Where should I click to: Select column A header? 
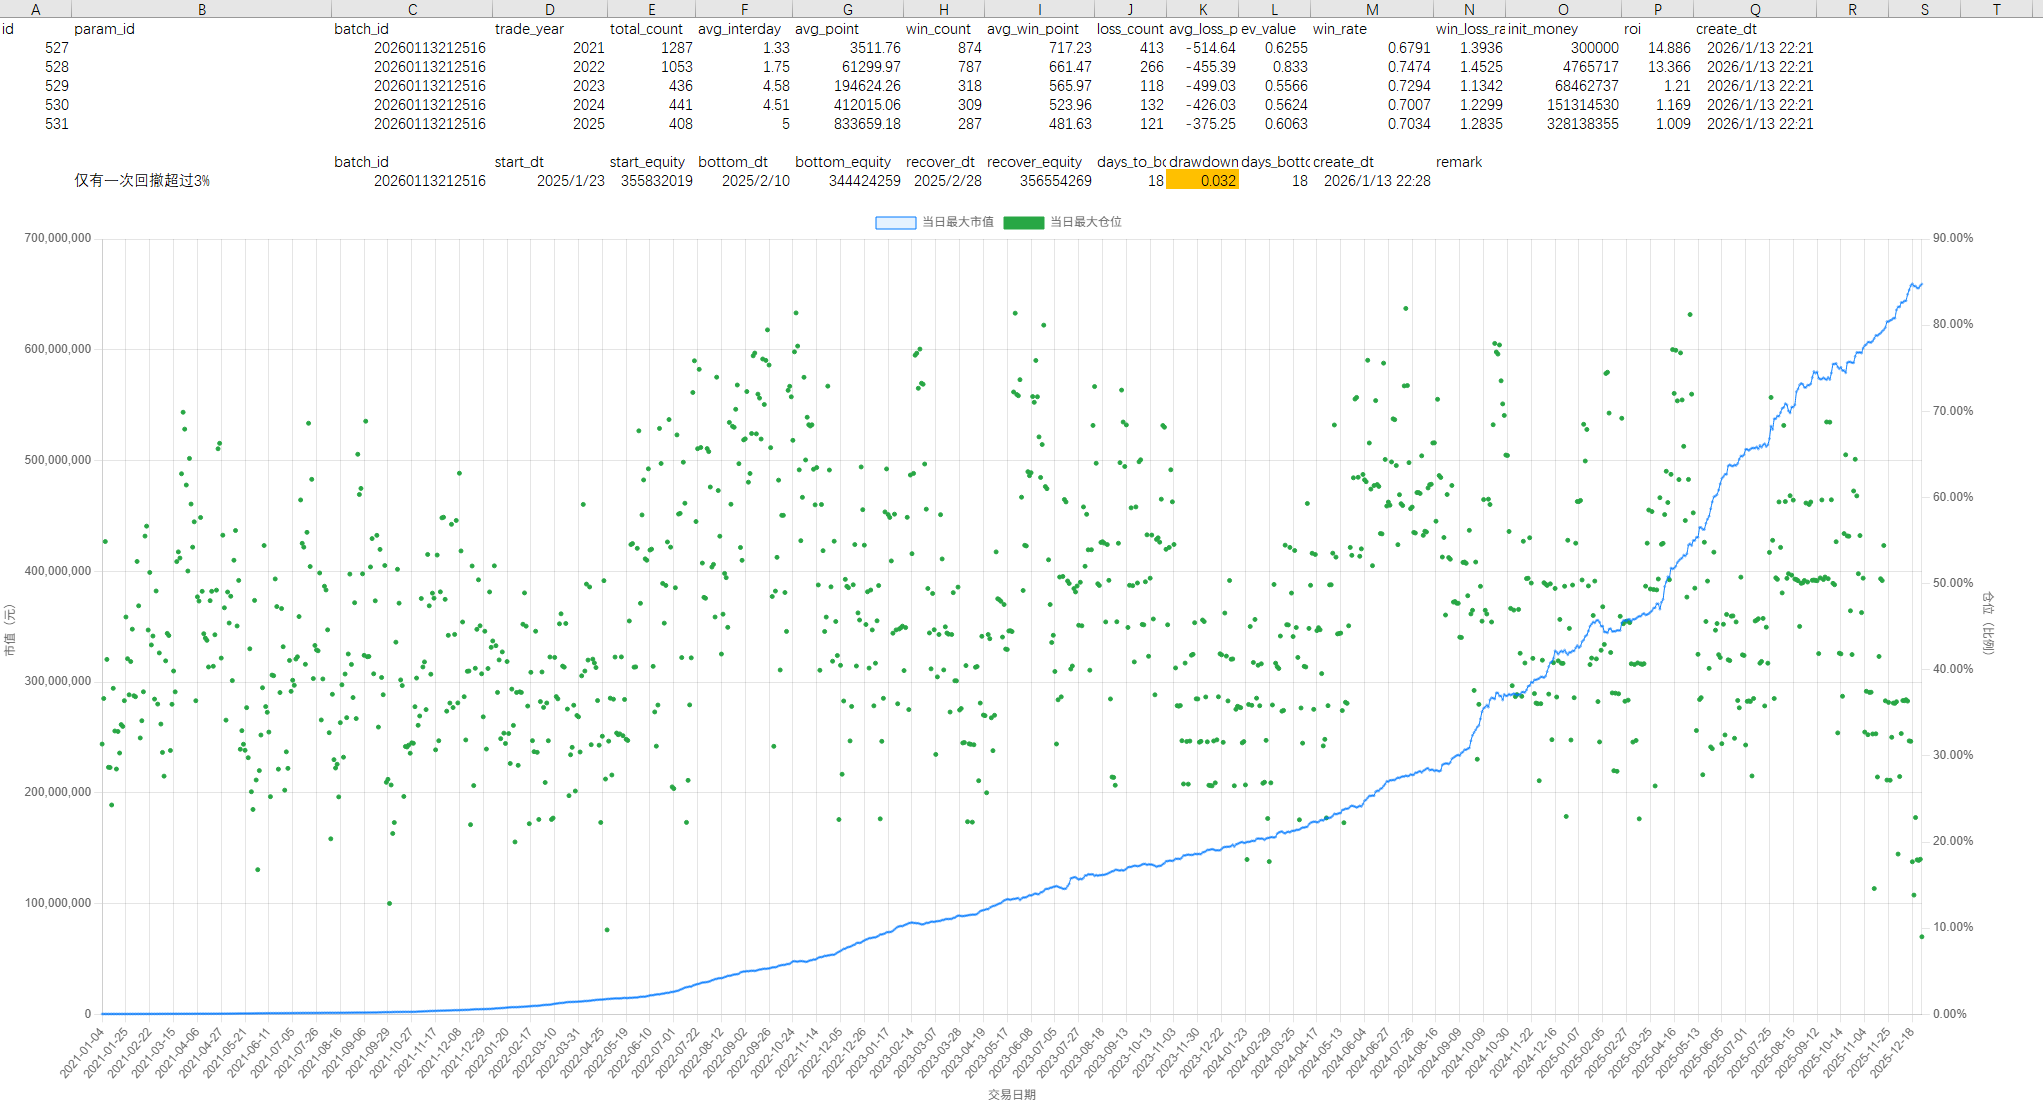coord(36,9)
